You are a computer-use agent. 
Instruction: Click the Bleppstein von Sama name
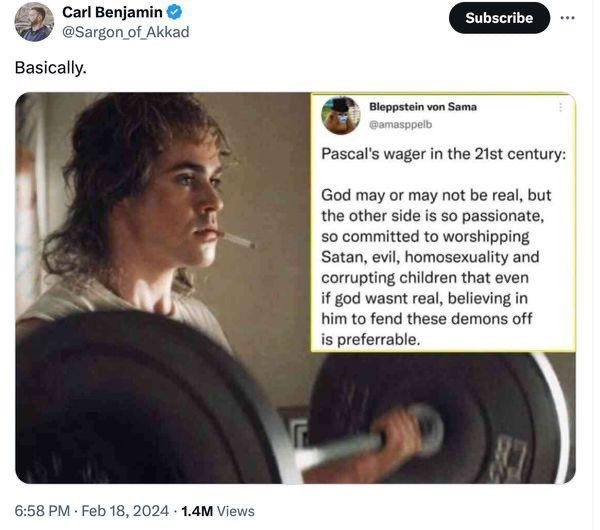(x=423, y=107)
